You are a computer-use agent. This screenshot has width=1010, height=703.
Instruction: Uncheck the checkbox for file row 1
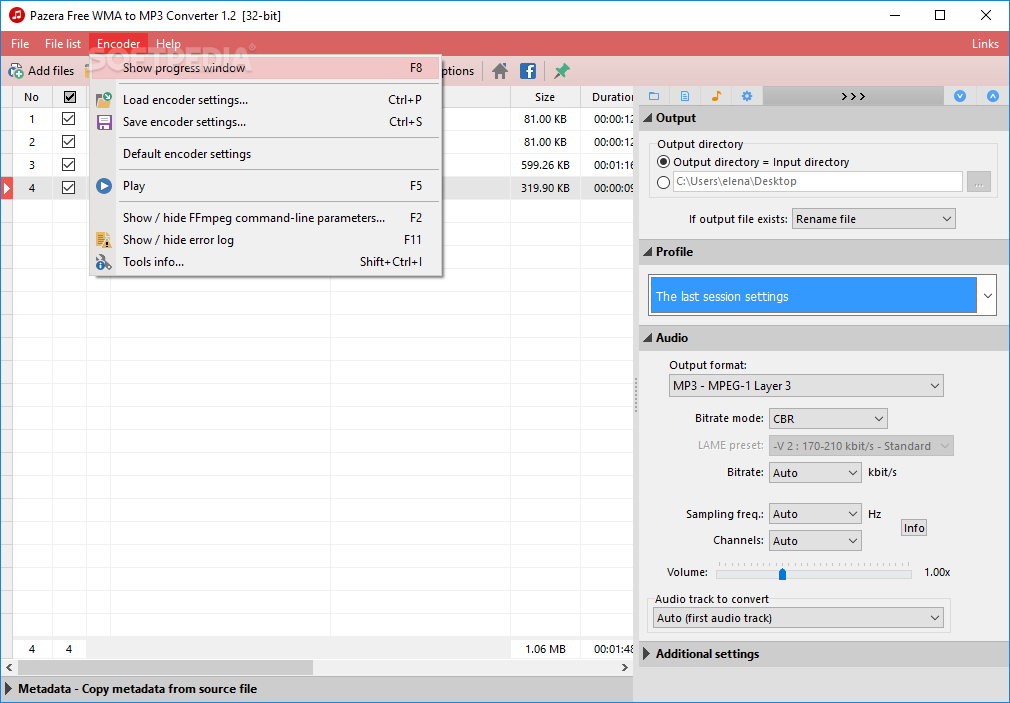(x=68, y=119)
